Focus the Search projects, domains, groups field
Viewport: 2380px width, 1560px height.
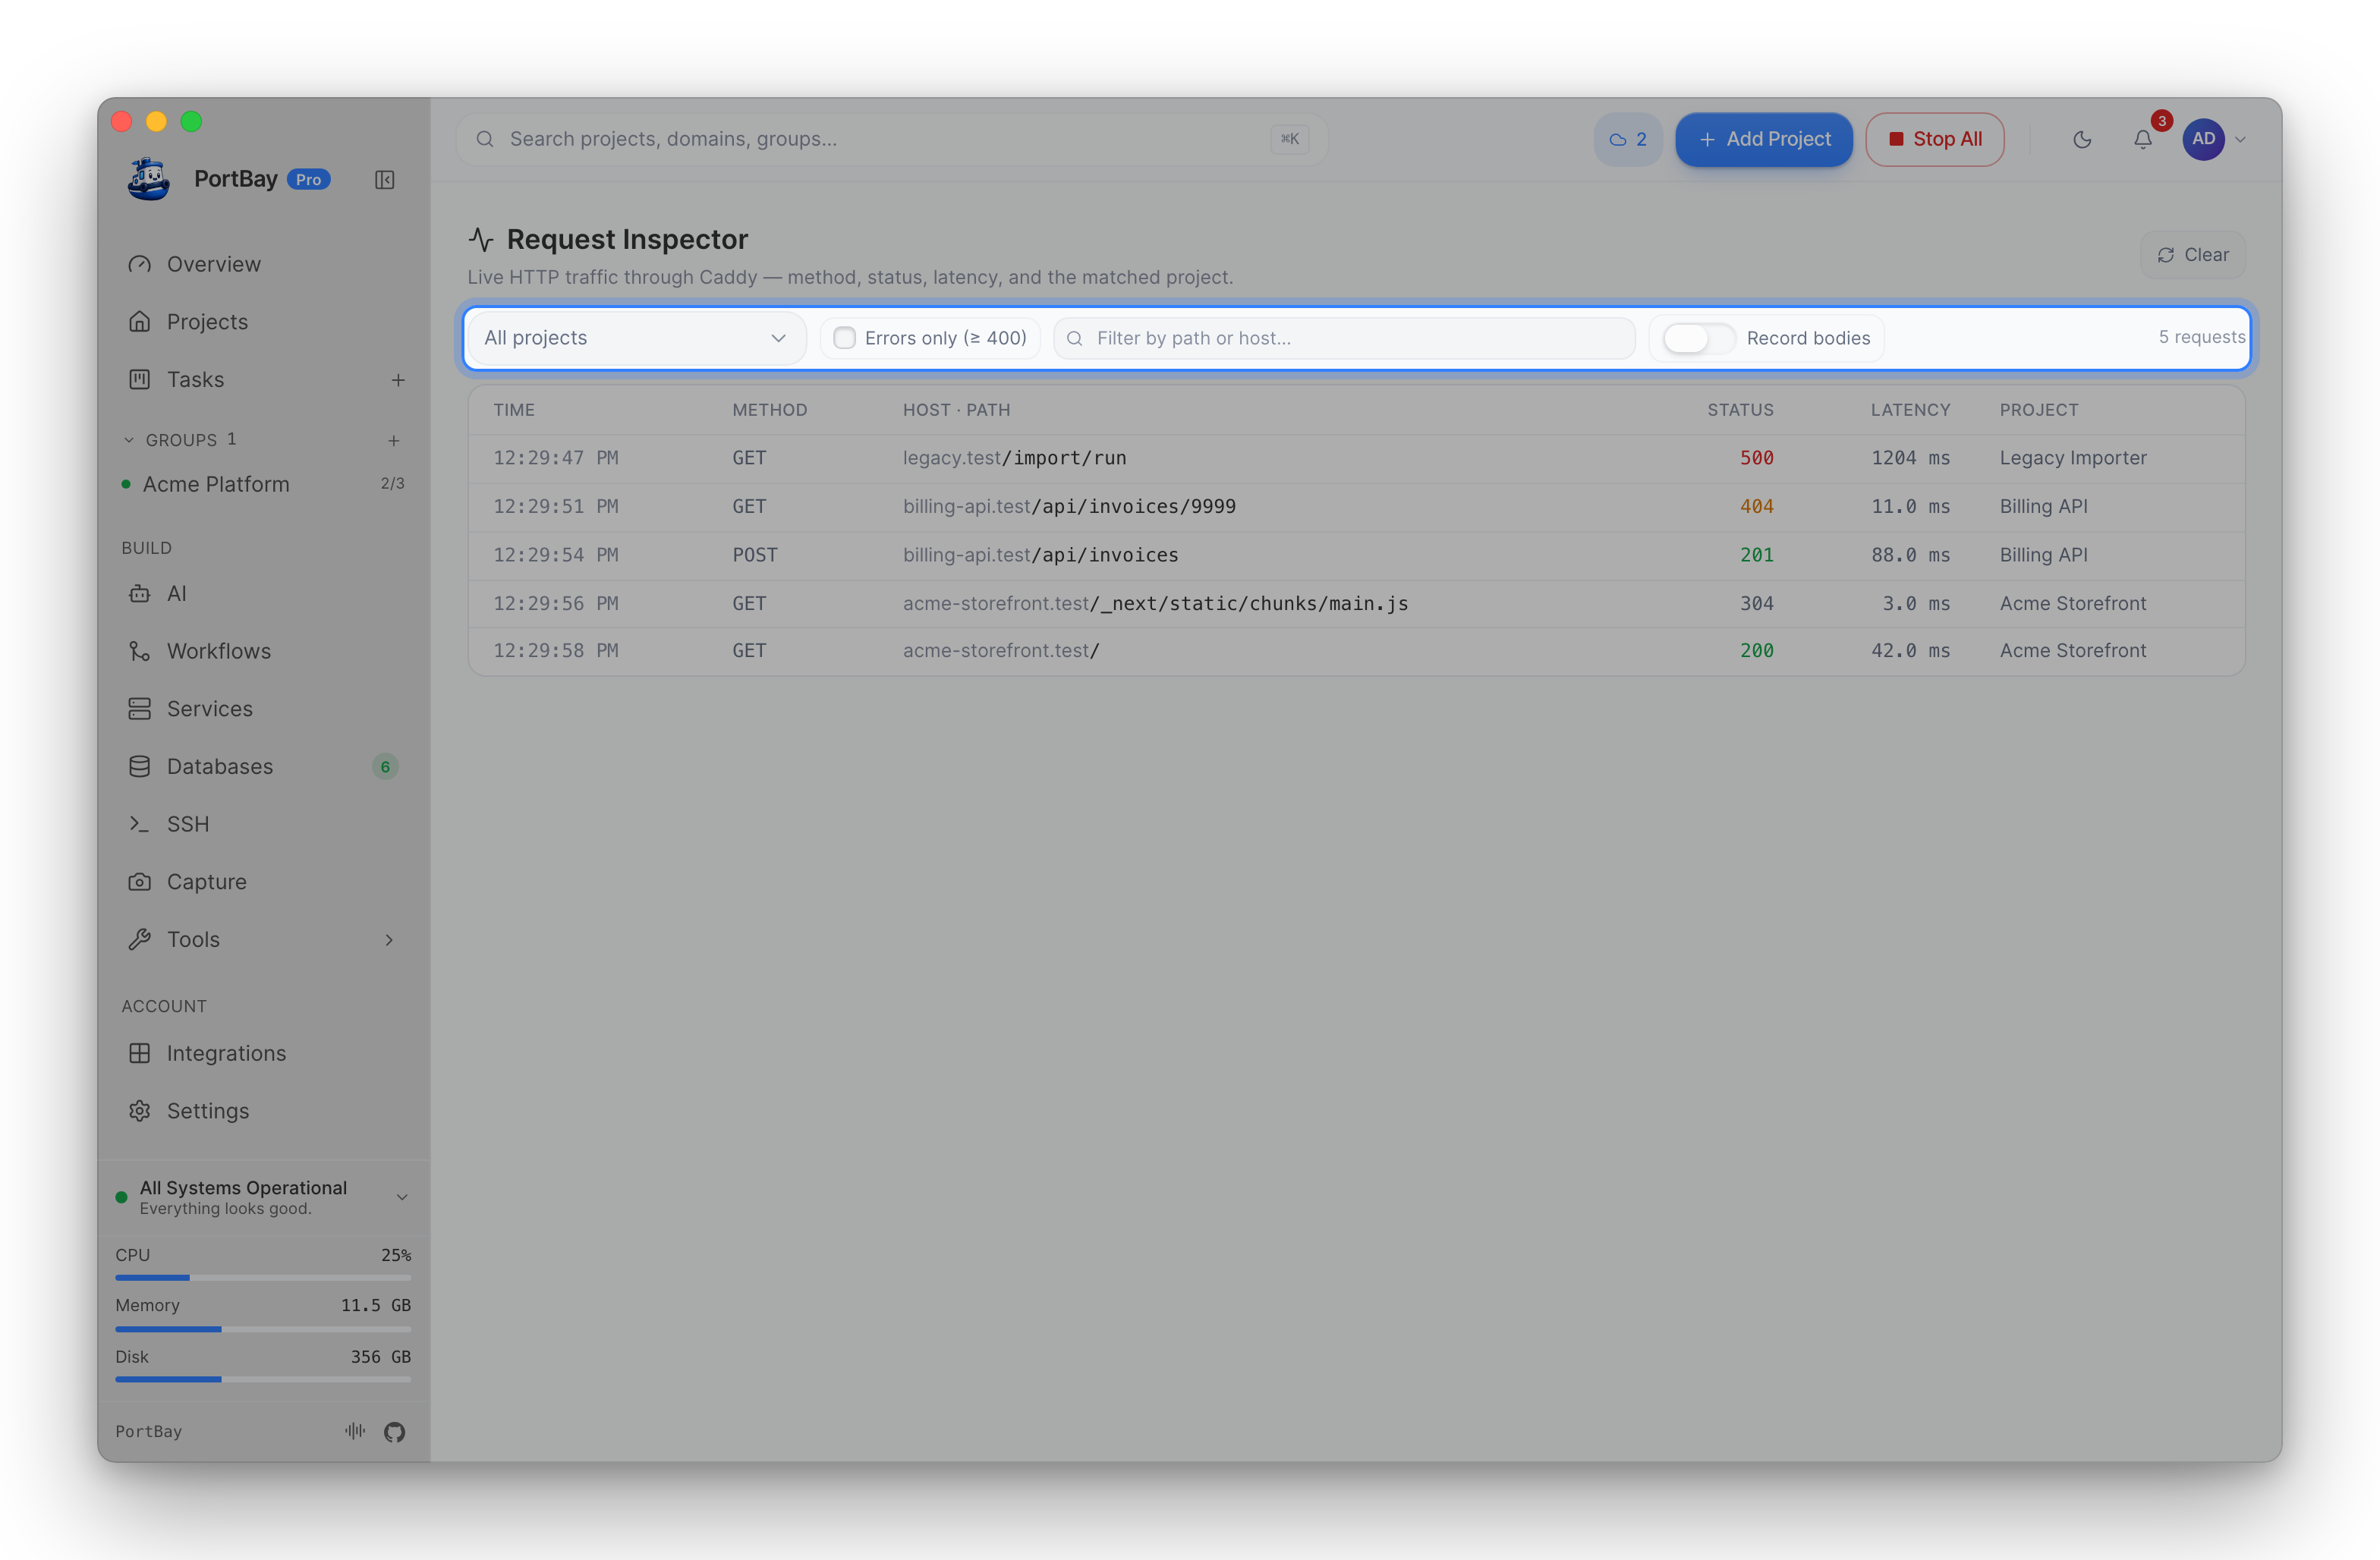(x=891, y=140)
